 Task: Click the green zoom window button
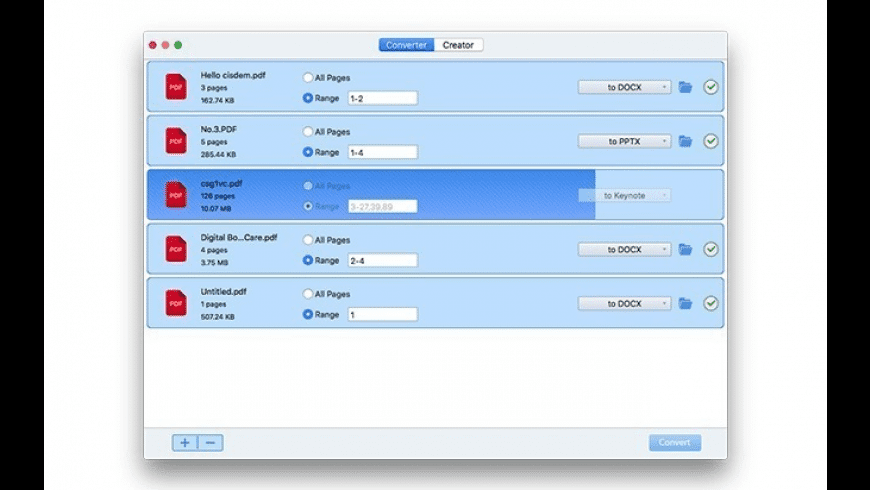(x=178, y=45)
